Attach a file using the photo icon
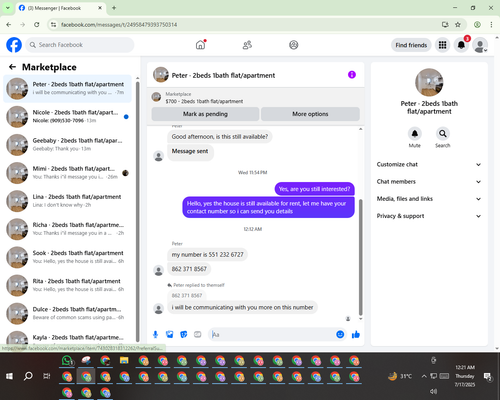The width and height of the screenshot is (500, 400). [x=170, y=334]
